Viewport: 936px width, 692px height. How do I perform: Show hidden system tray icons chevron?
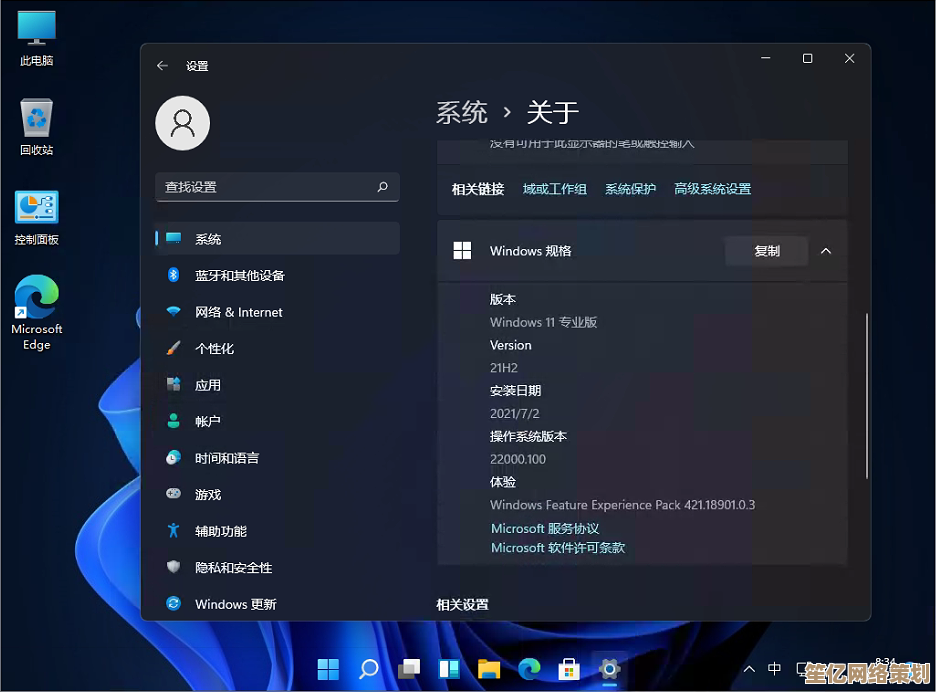[x=749, y=669]
